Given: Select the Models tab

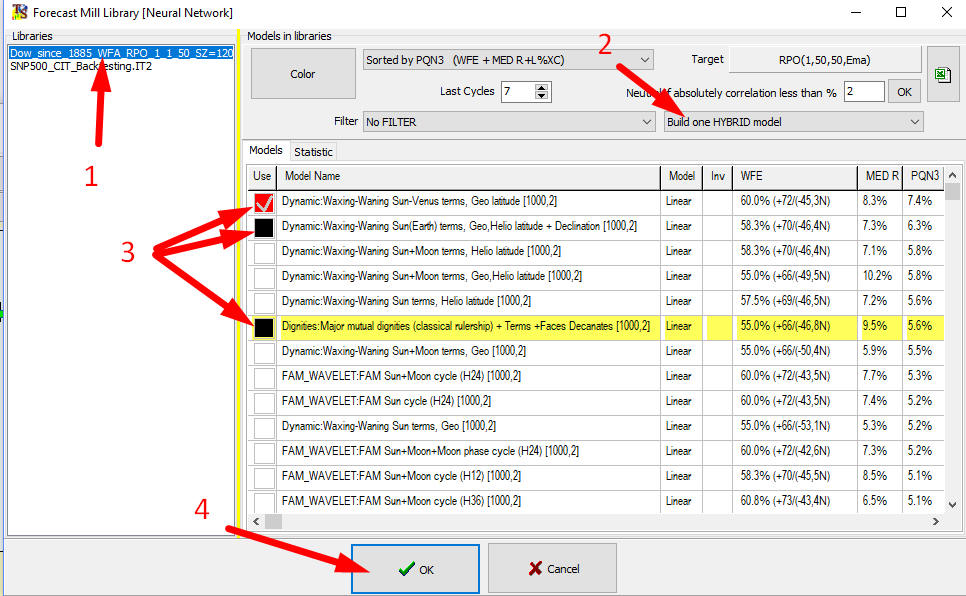Looking at the screenshot, I should click(x=266, y=150).
